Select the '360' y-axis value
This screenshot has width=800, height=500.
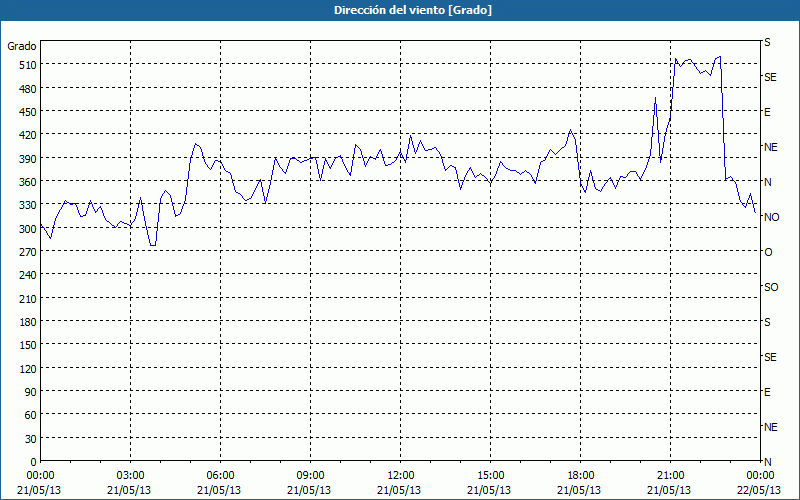point(28,182)
